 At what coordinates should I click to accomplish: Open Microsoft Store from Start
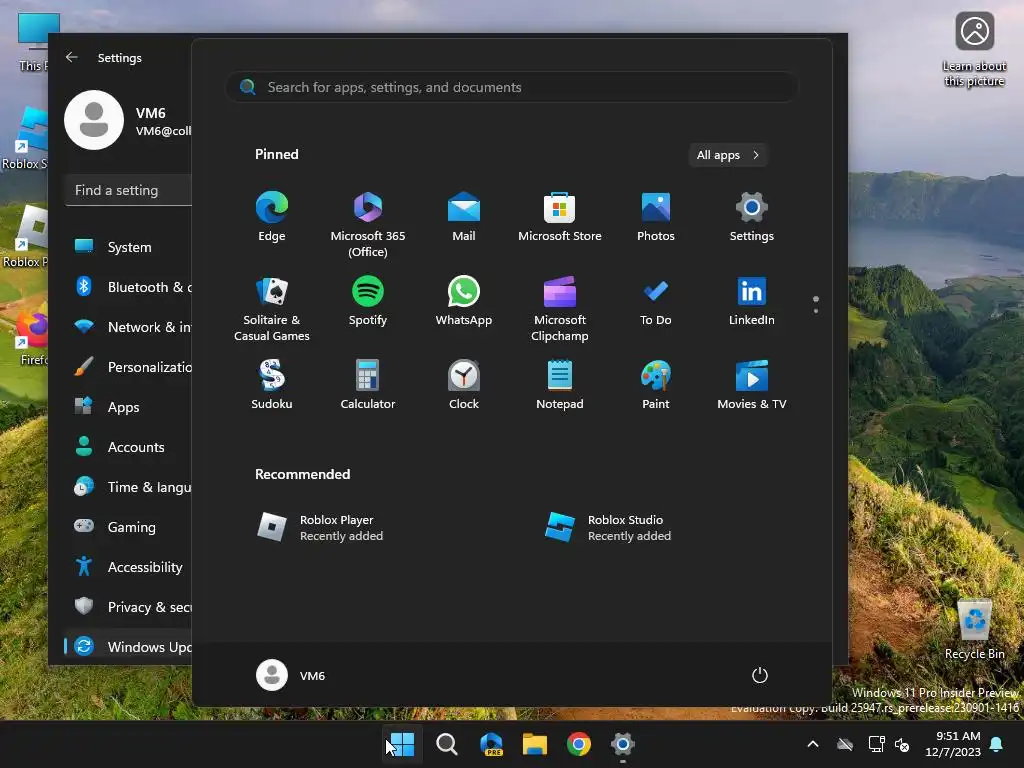point(560,217)
